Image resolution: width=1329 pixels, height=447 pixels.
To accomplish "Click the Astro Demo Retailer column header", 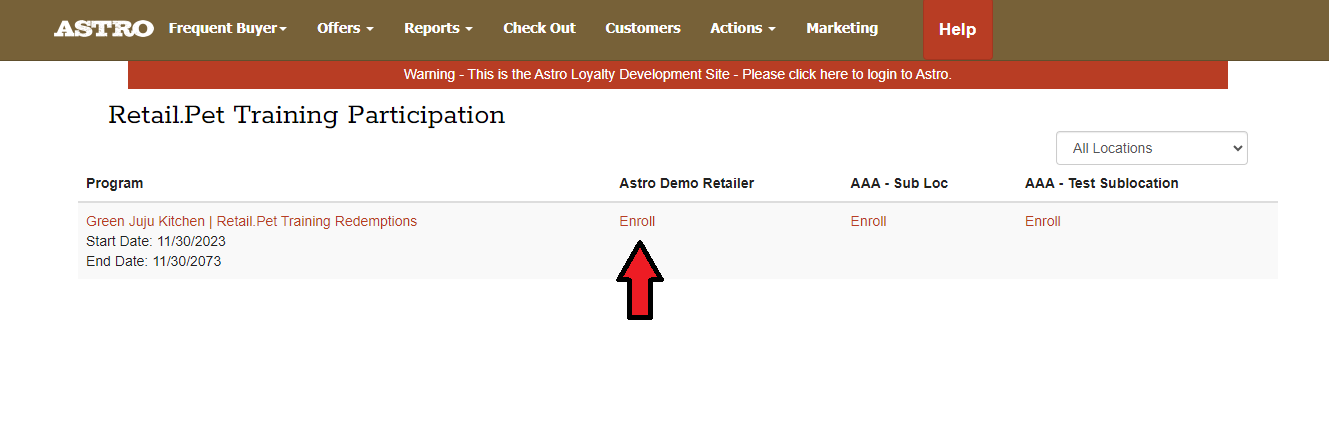I will point(686,183).
